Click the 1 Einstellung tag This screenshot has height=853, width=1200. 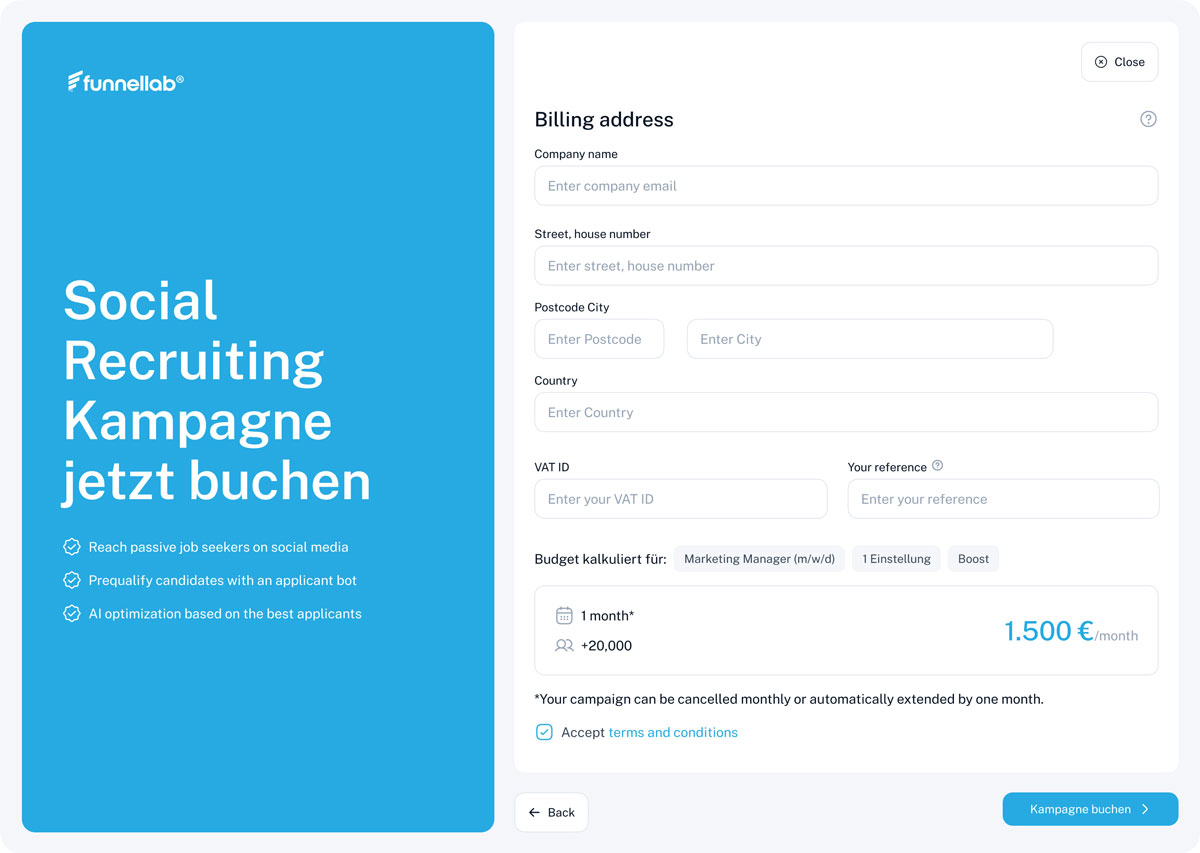point(896,559)
